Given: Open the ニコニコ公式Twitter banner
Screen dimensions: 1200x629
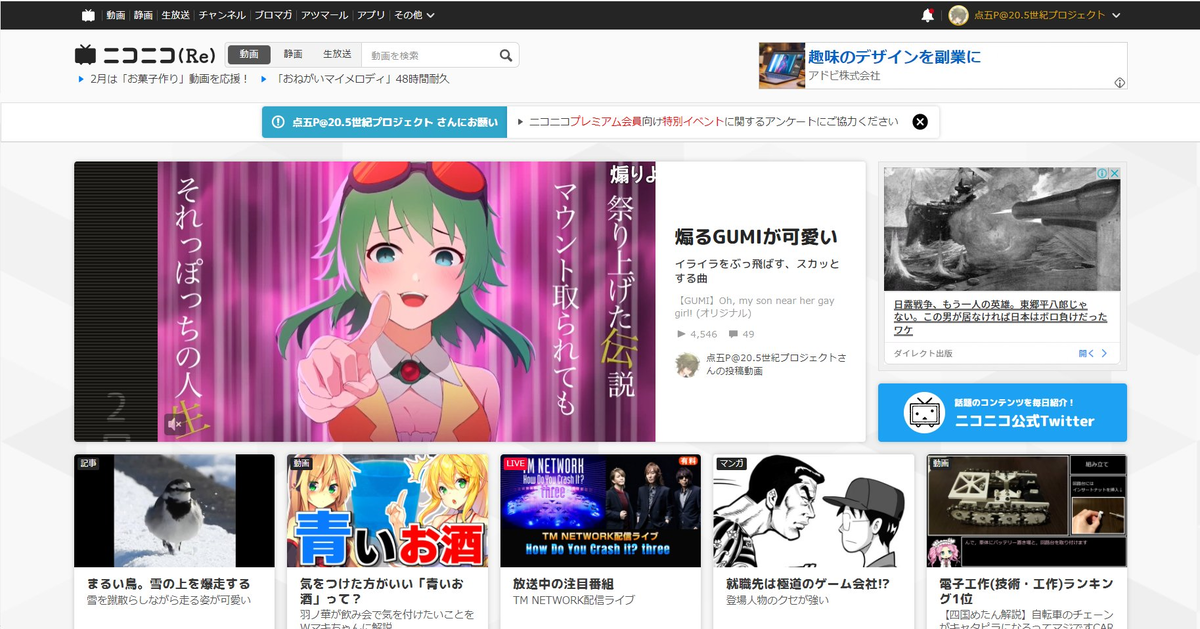Looking at the screenshot, I should (1002, 412).
